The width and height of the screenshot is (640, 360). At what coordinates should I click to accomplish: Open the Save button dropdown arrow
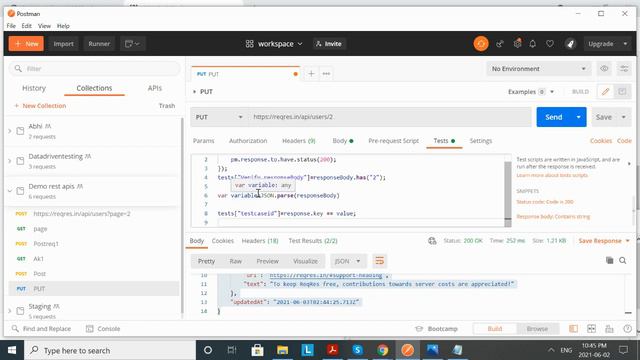point(624,117)
